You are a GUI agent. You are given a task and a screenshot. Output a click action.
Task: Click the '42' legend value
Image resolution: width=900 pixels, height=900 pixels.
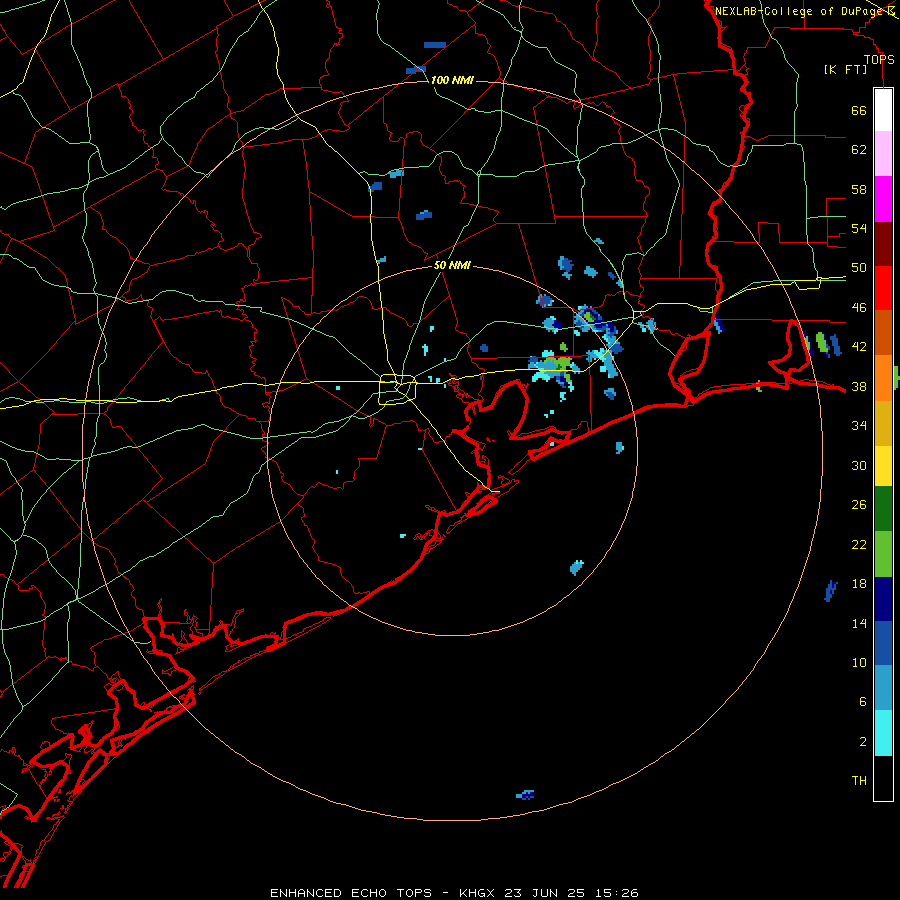[x=859, y=347]
